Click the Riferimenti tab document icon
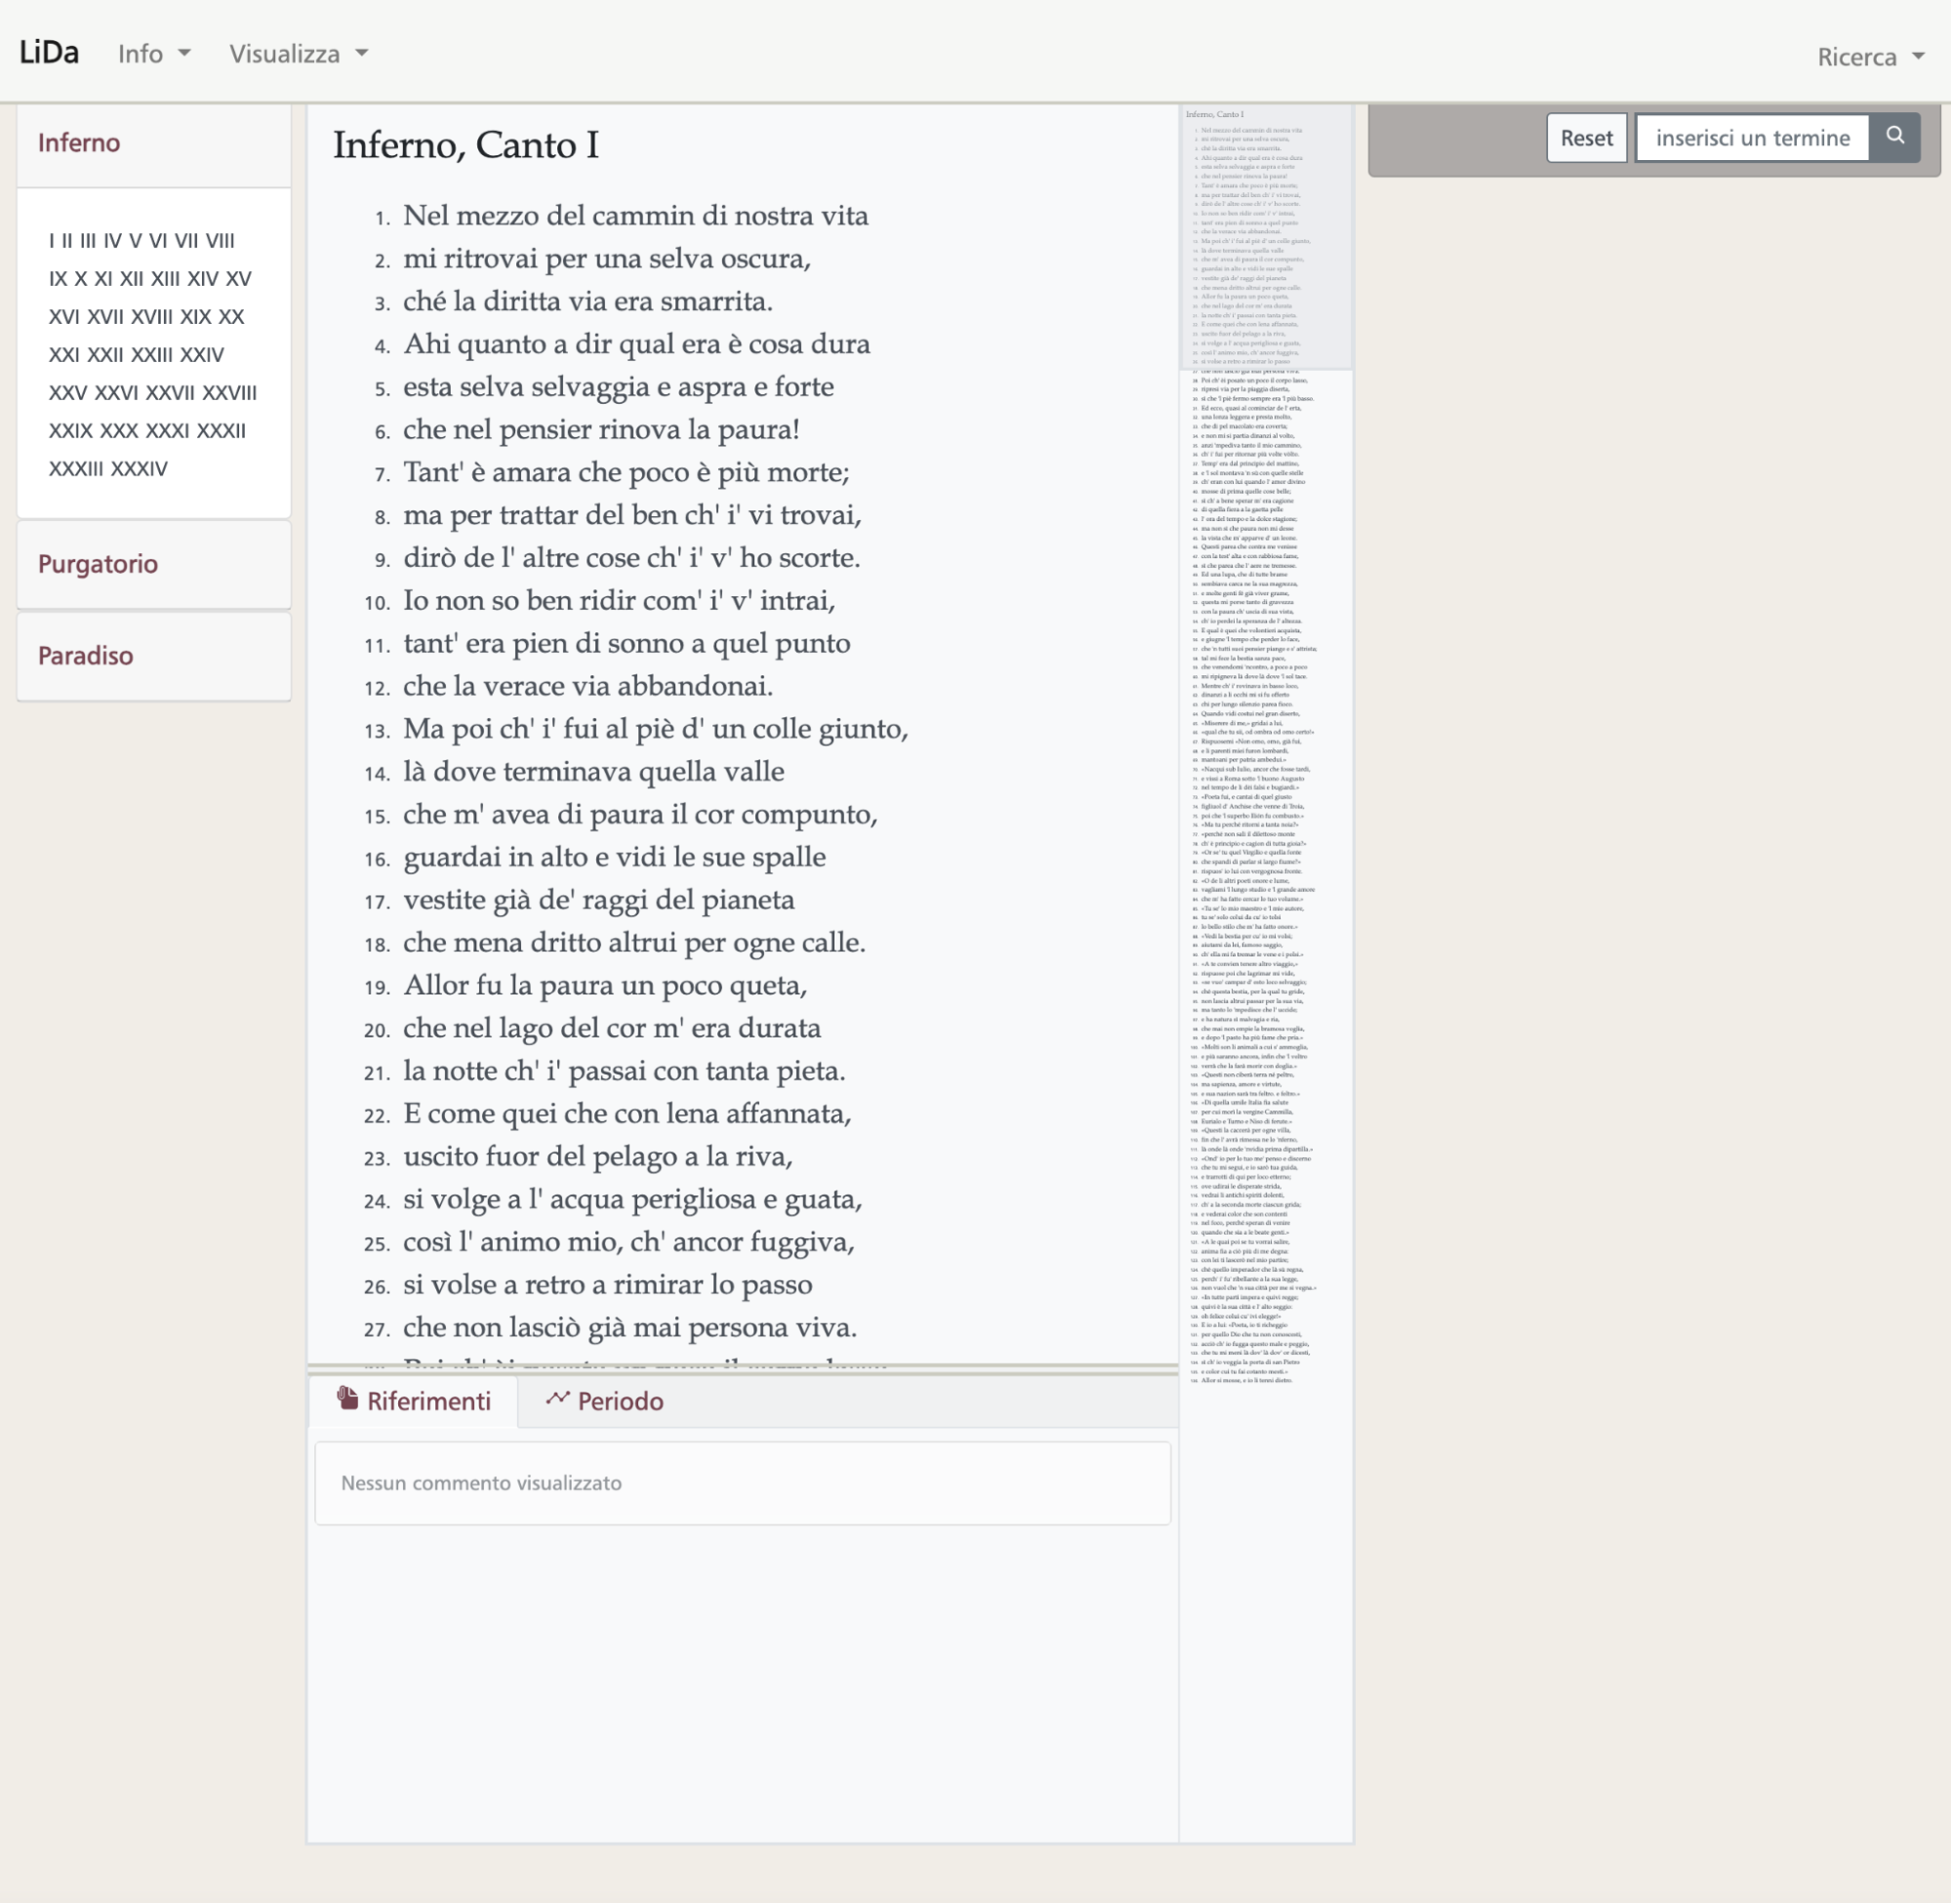The image size is (1951, 1904). (x=347, y=1398)
